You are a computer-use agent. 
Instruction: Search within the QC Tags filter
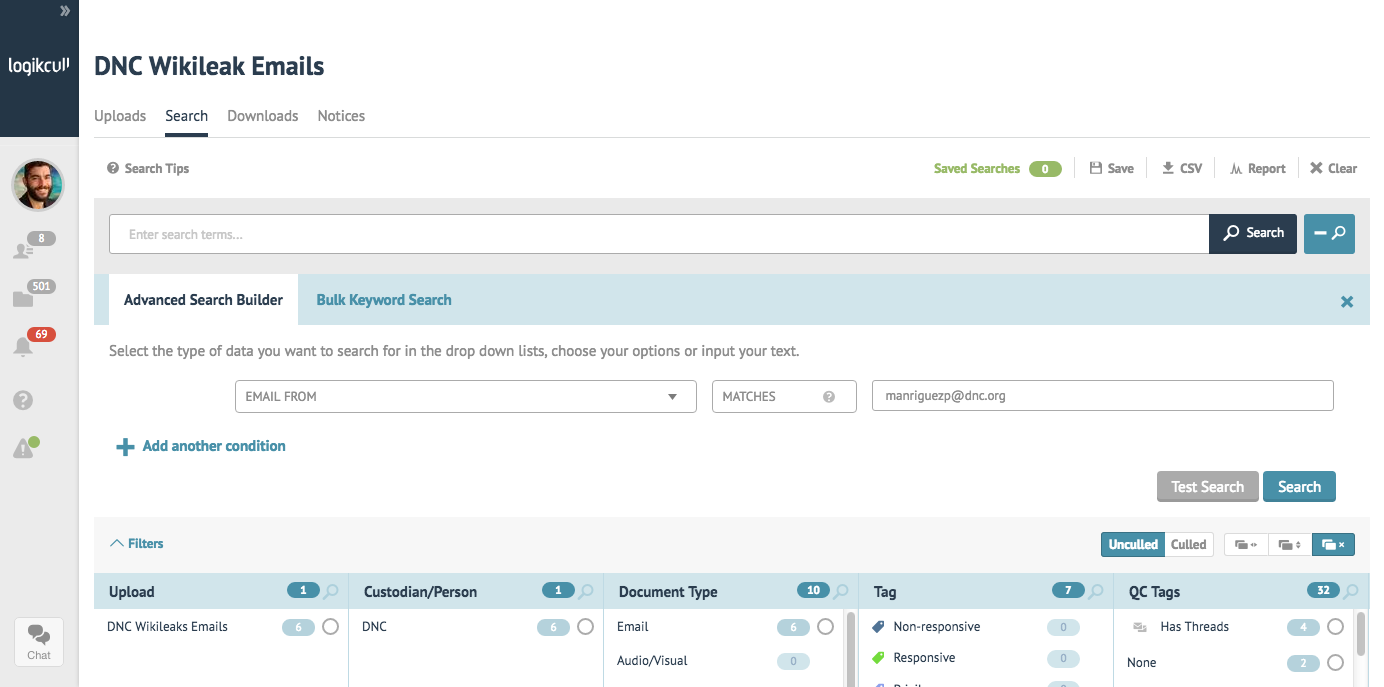[x=1351, y=591]
